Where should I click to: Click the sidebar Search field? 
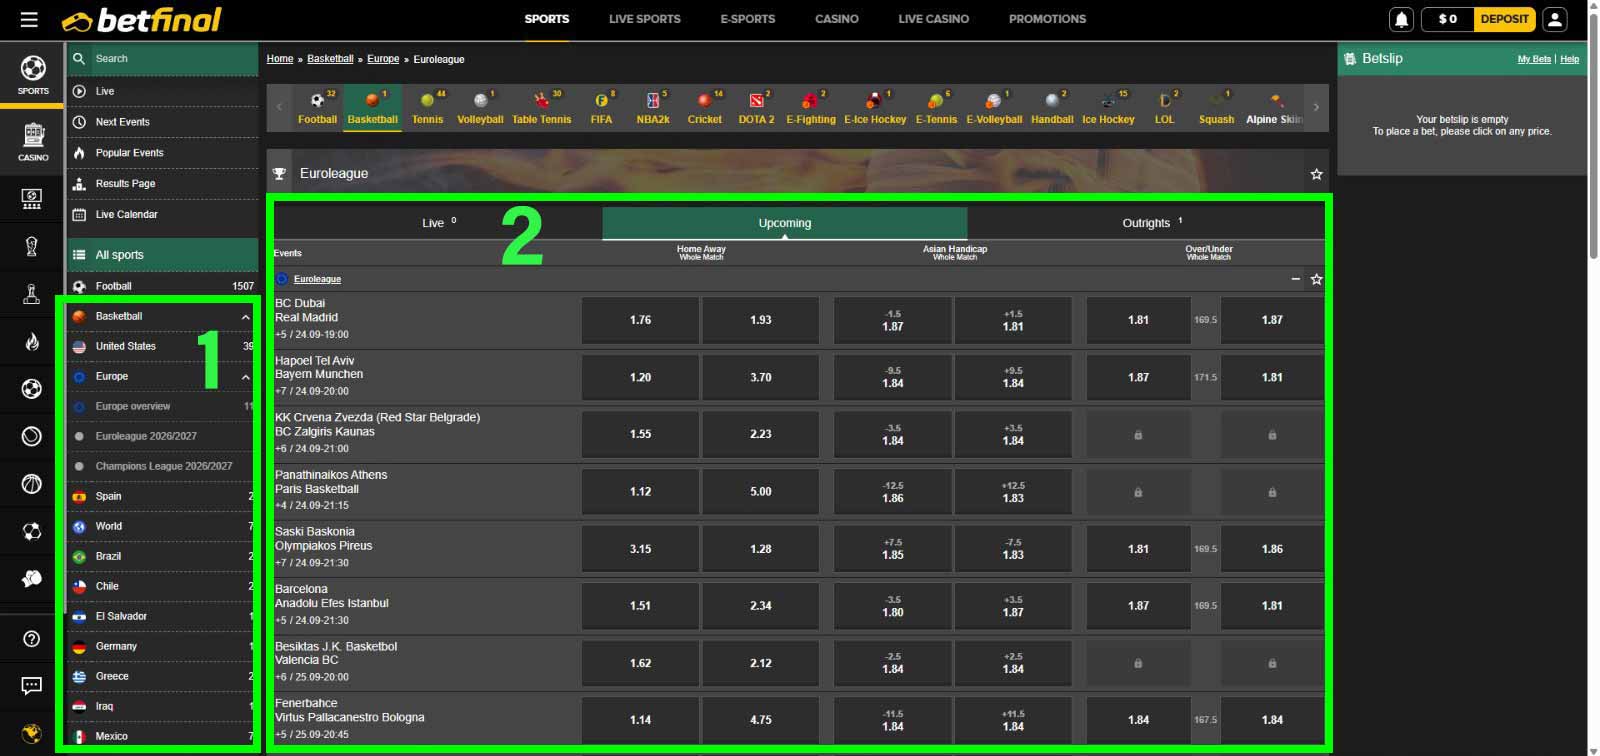(163, 59)
